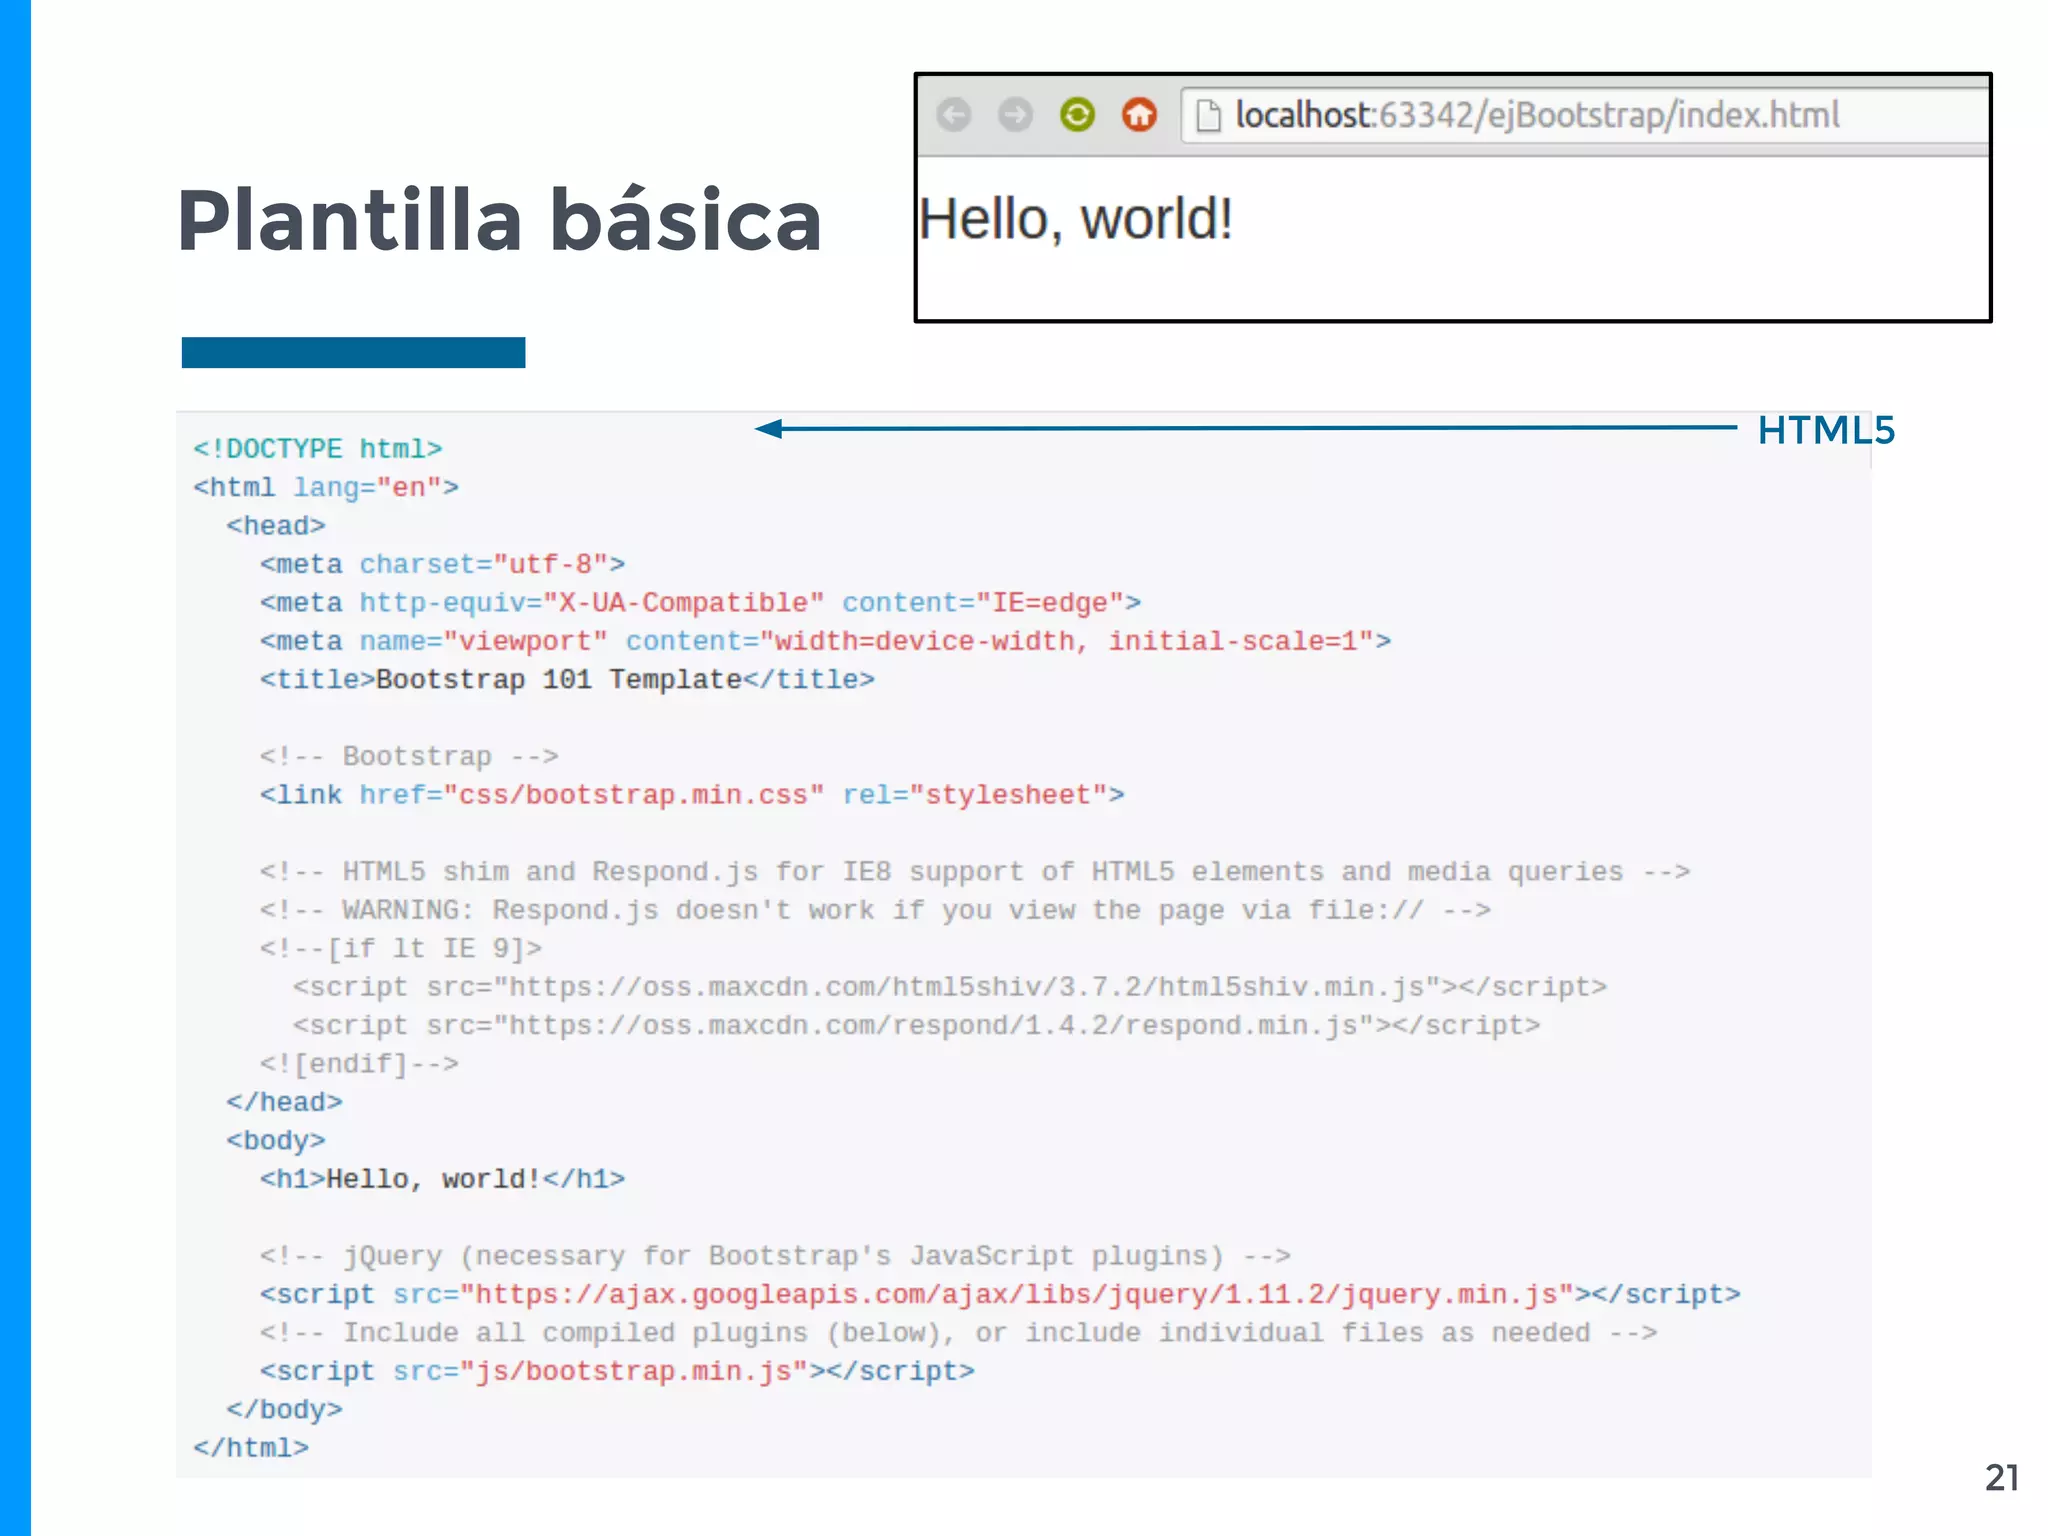This screenshot has height=1536, width=2048.
Task: Click the css/bootstrap.min.css link line
Action: tap(692, 795)
